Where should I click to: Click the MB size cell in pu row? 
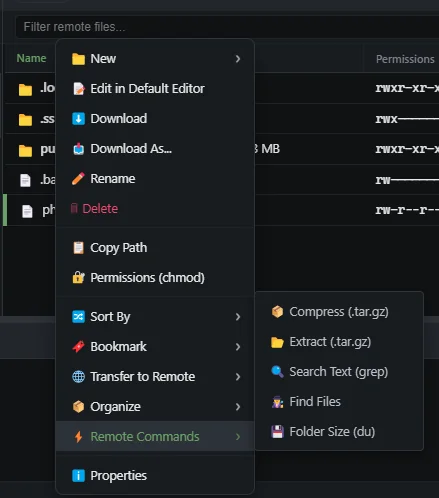(x=267, y=149)
